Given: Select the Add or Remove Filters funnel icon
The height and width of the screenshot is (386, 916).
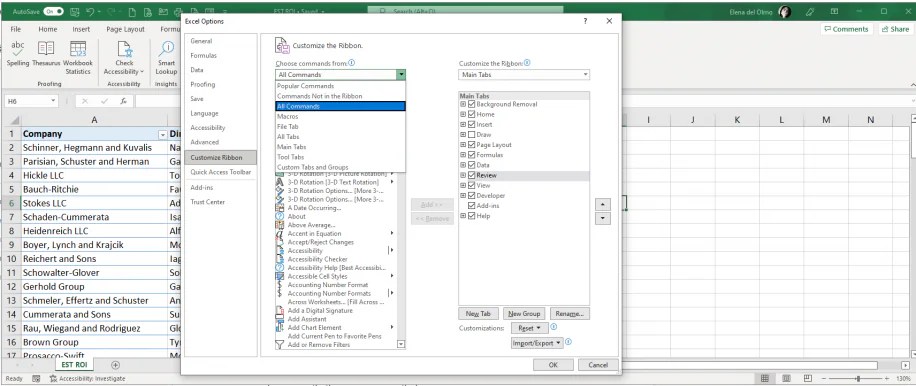Looking at the screenshot, I should click(x=279, y=345).
